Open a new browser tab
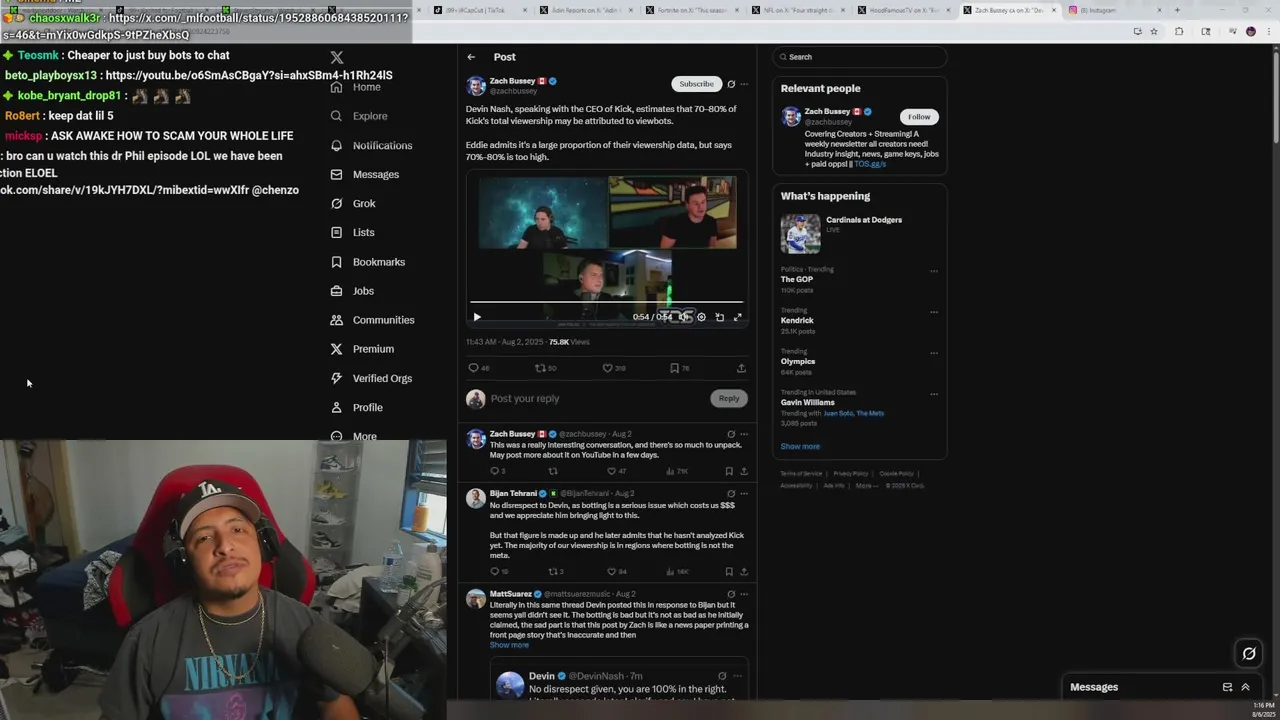 [x=1177, y=10]
